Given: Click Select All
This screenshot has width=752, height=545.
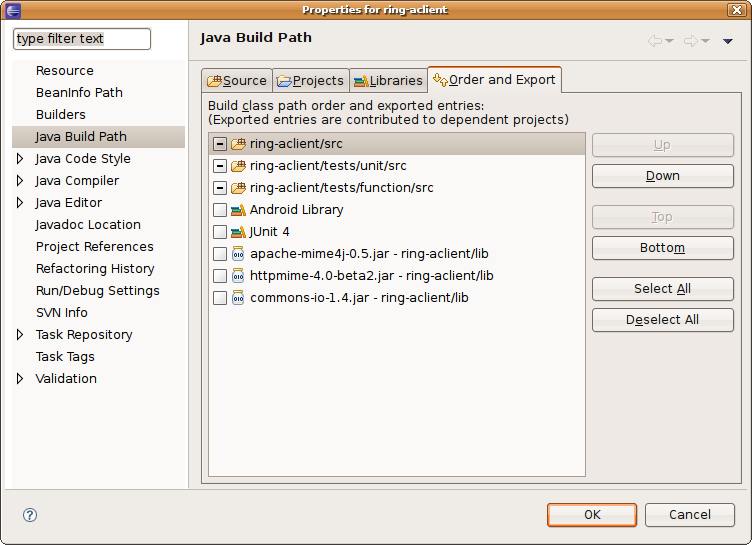Looking at the screenshot, I should coord(662,289).
